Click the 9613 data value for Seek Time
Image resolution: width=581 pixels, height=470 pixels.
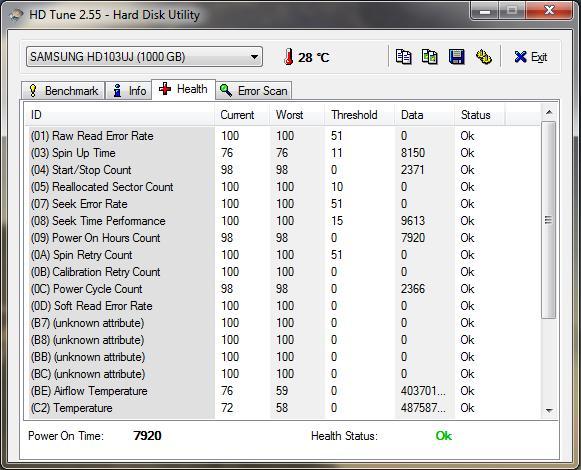tap(413, 221)
